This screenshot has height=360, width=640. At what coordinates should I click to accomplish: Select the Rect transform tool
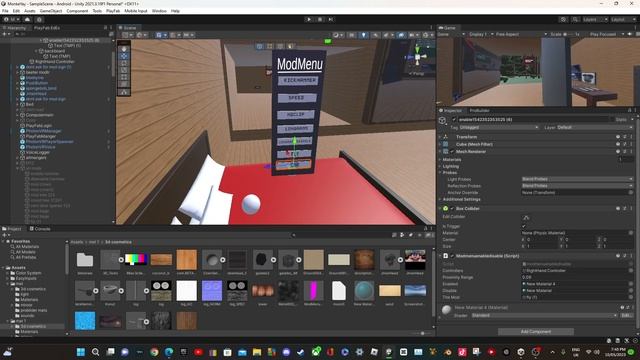[x=124, y=77]
